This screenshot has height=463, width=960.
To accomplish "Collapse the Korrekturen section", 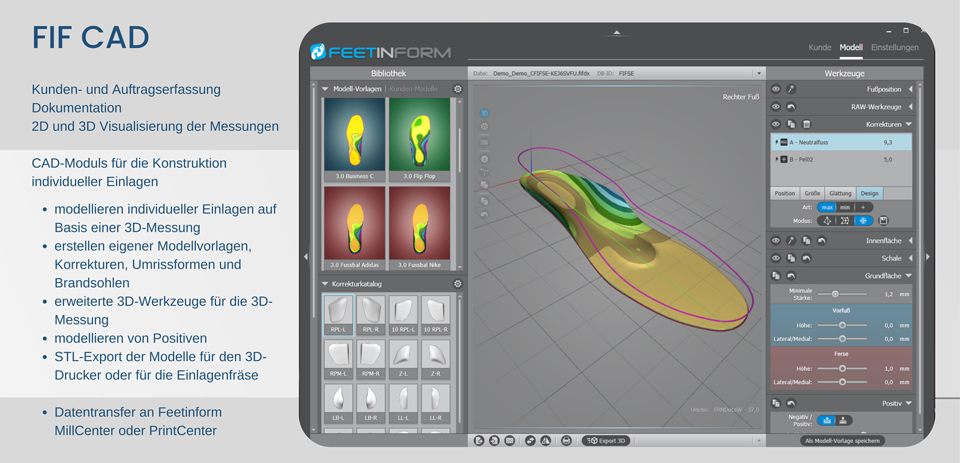I will pyautogui.click(x=909, y=124).
